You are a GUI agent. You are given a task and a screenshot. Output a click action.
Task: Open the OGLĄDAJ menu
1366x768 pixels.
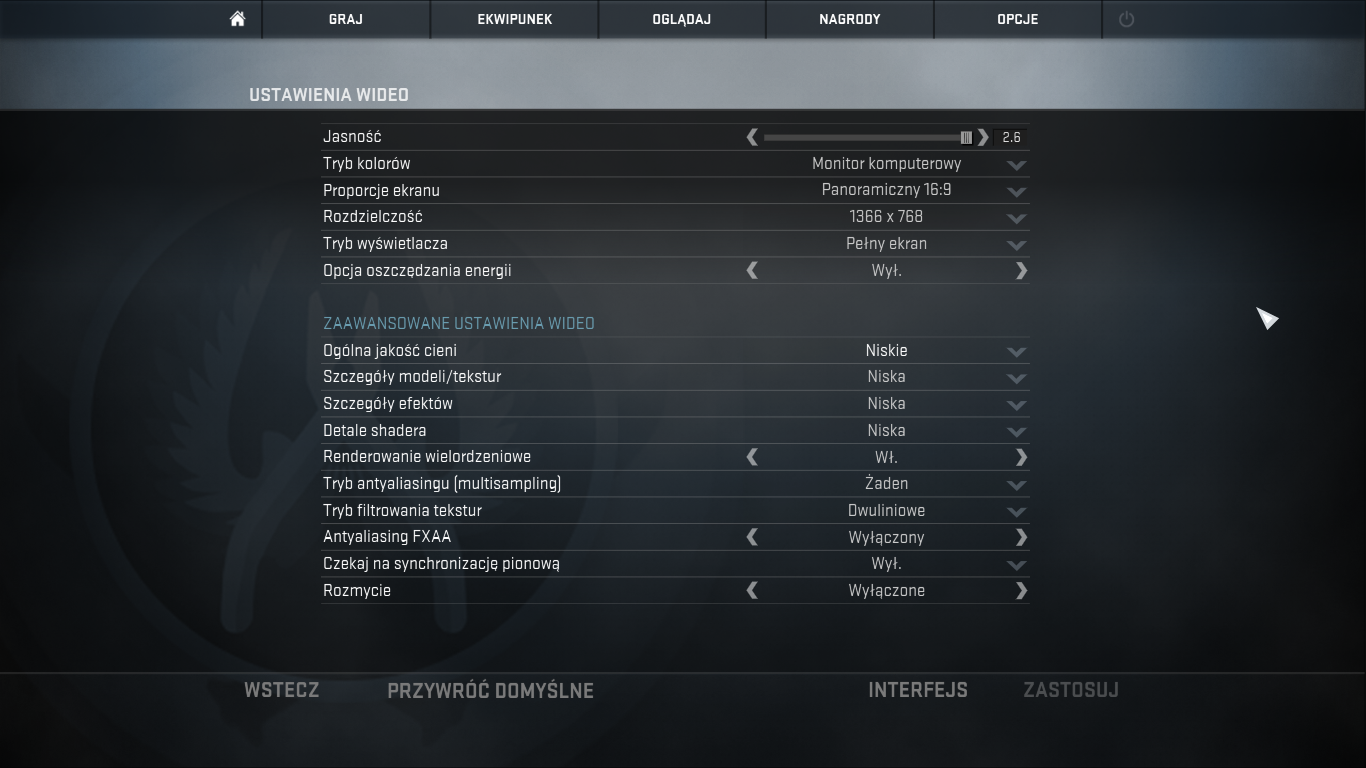[x=682, y=19]
